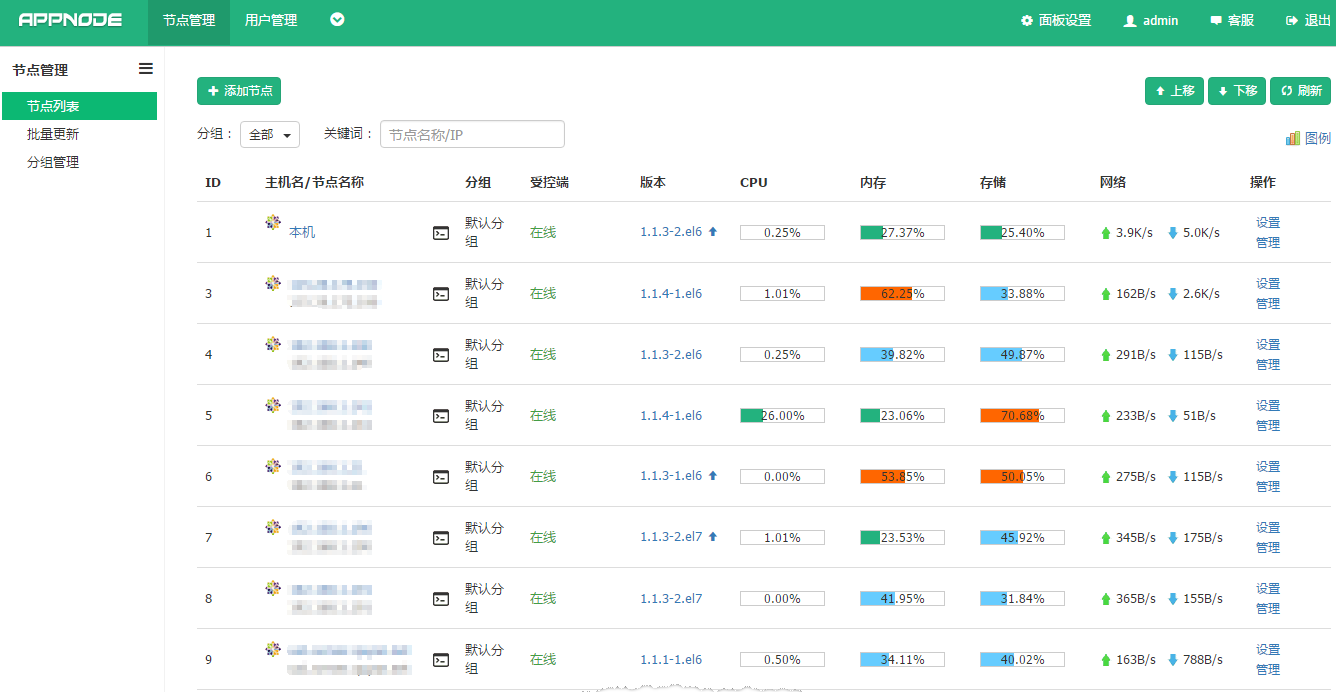Screen dimensions: 1336x692
Task: Click the node icon in row ID 9
Action: pos(273,649)
